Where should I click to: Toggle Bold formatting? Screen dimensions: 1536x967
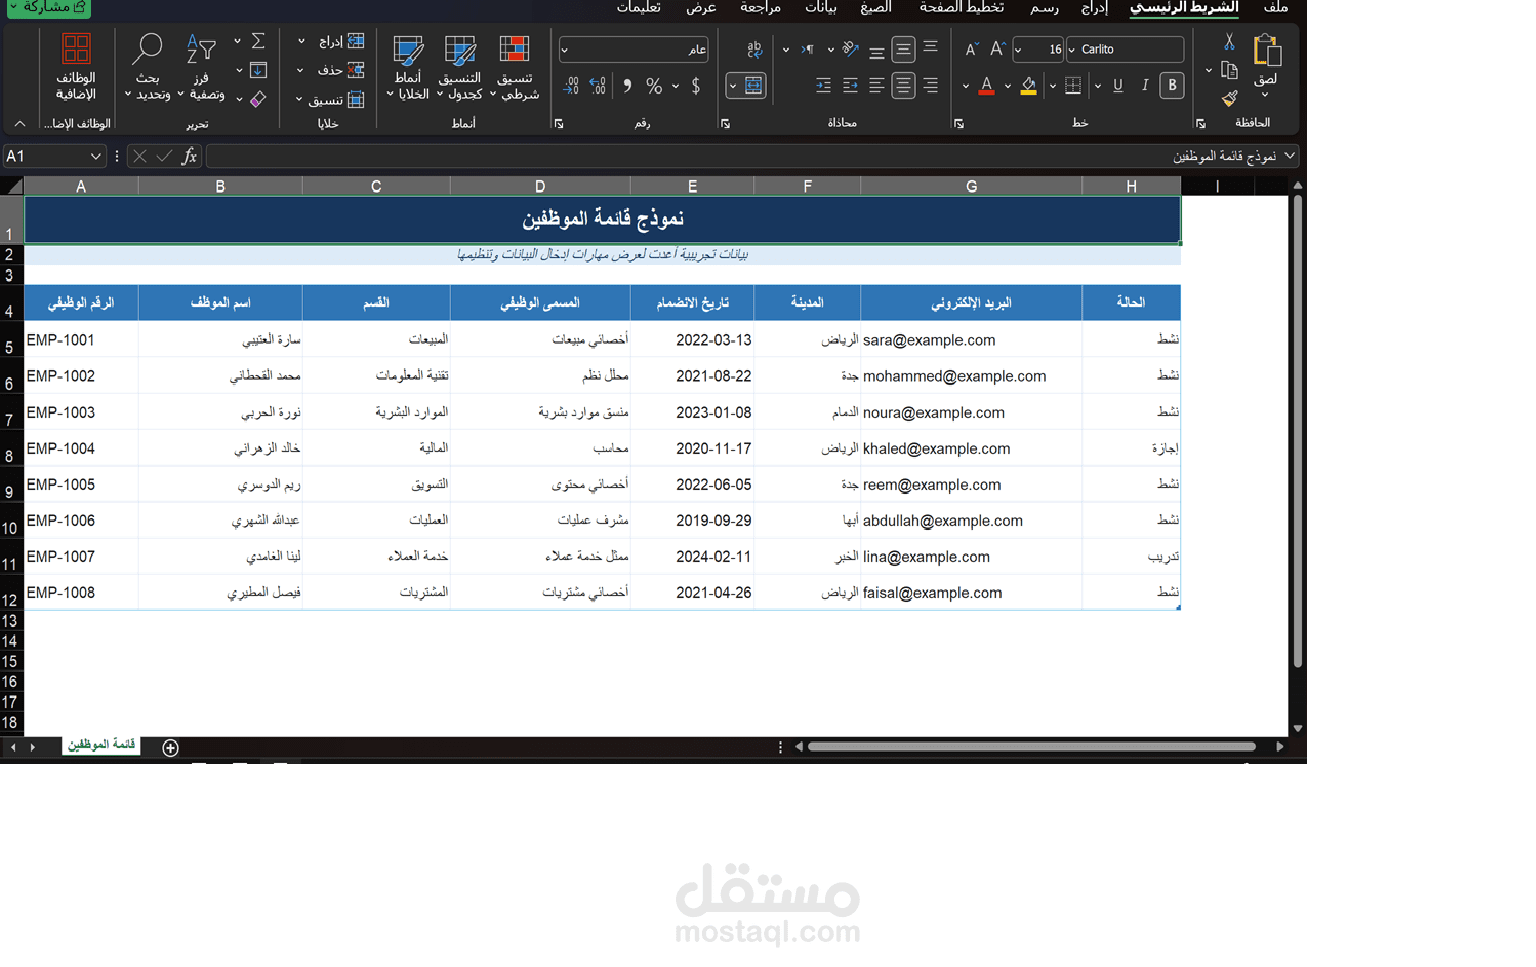click(x=1172, y=86)
